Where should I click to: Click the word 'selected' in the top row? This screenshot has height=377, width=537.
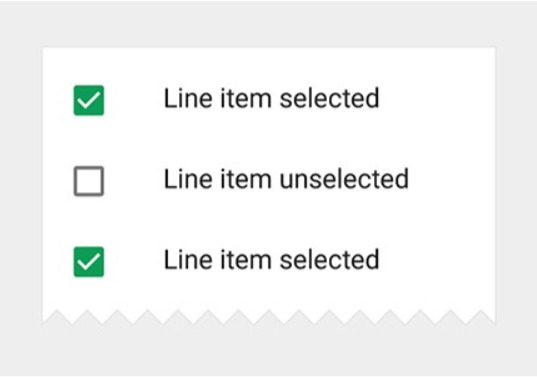tap(329, 99)
